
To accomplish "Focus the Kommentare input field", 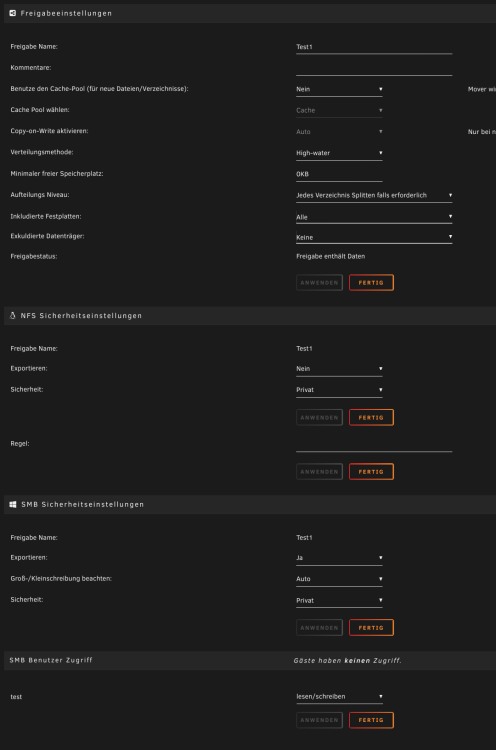I will pyautogui.click(x=374, y=68).
